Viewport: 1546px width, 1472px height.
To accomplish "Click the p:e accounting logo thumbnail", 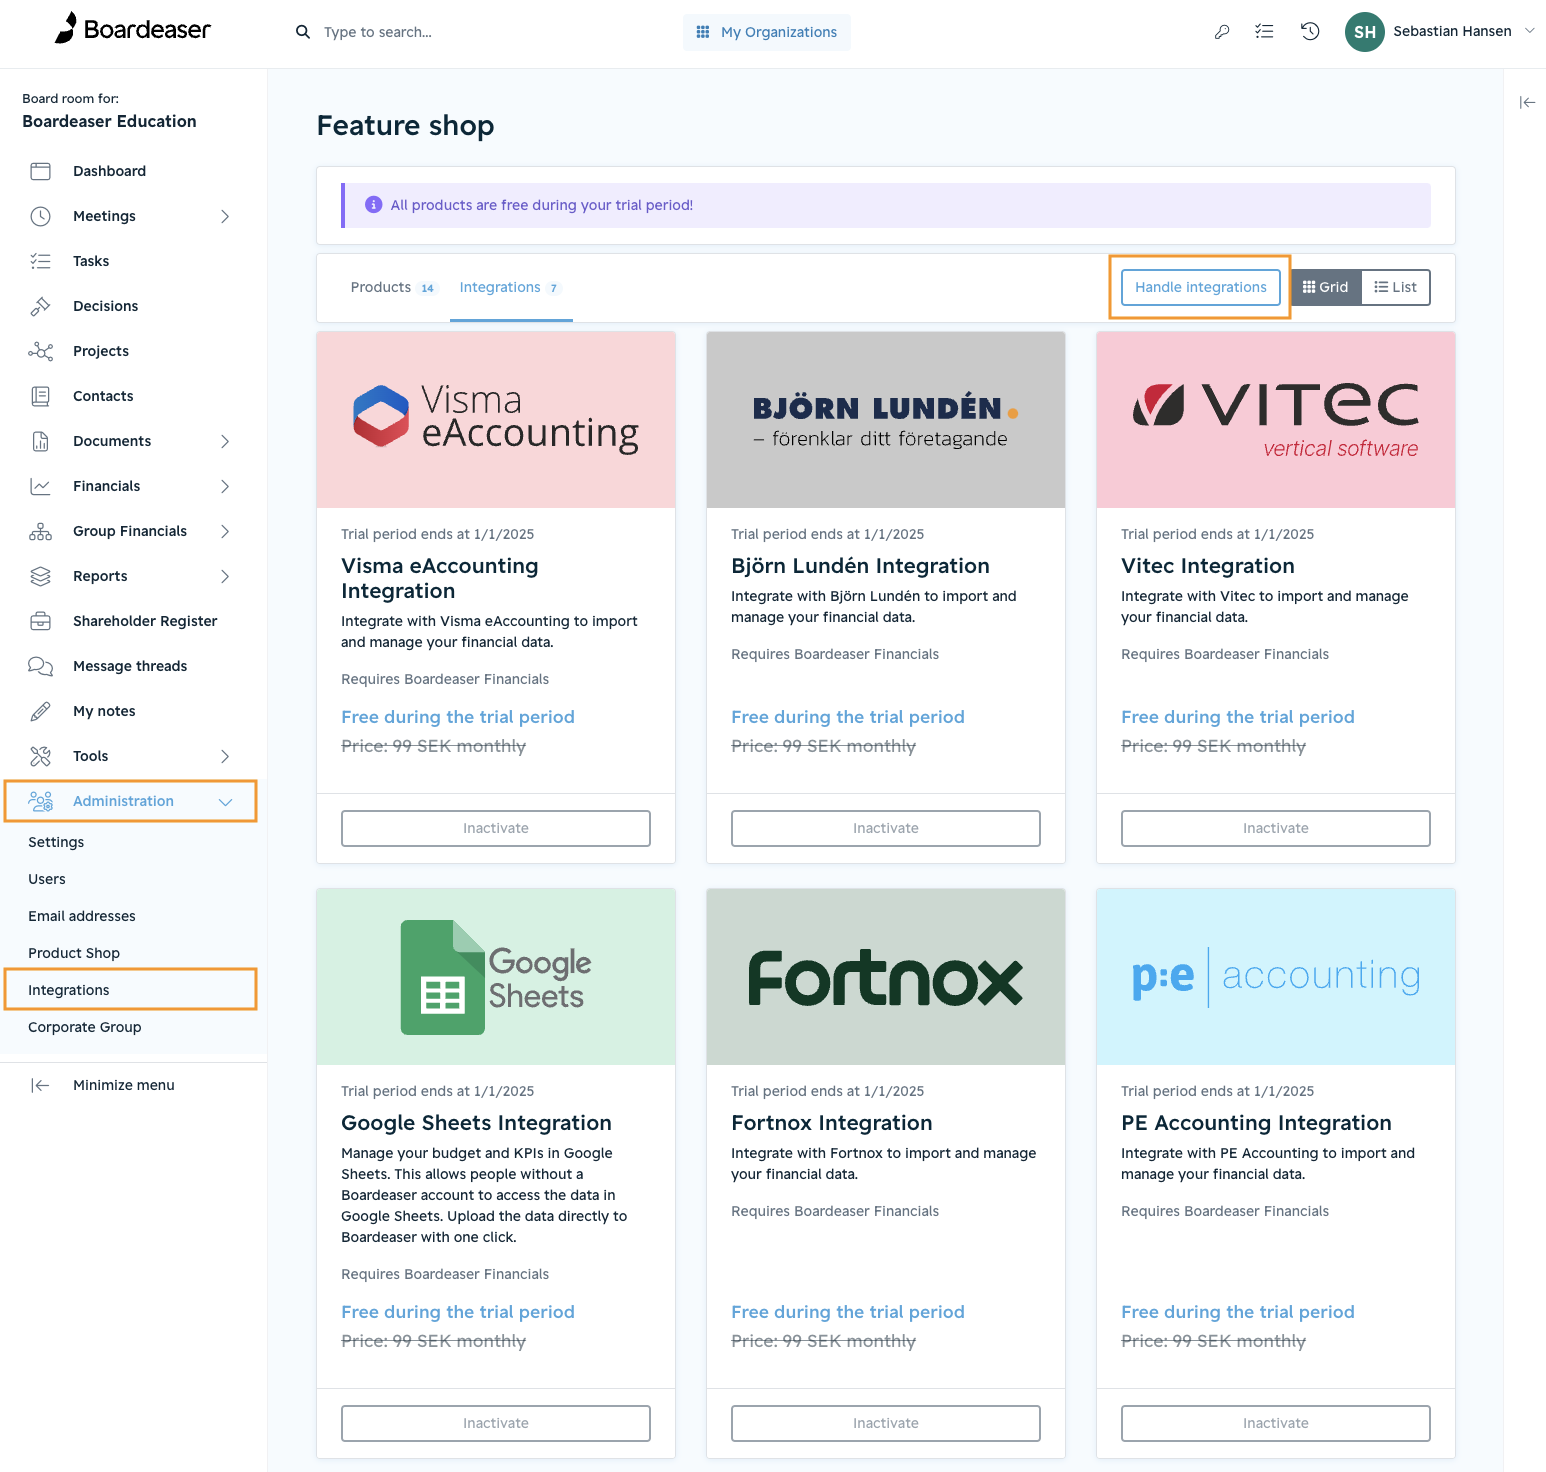I will pos(1276,977).
